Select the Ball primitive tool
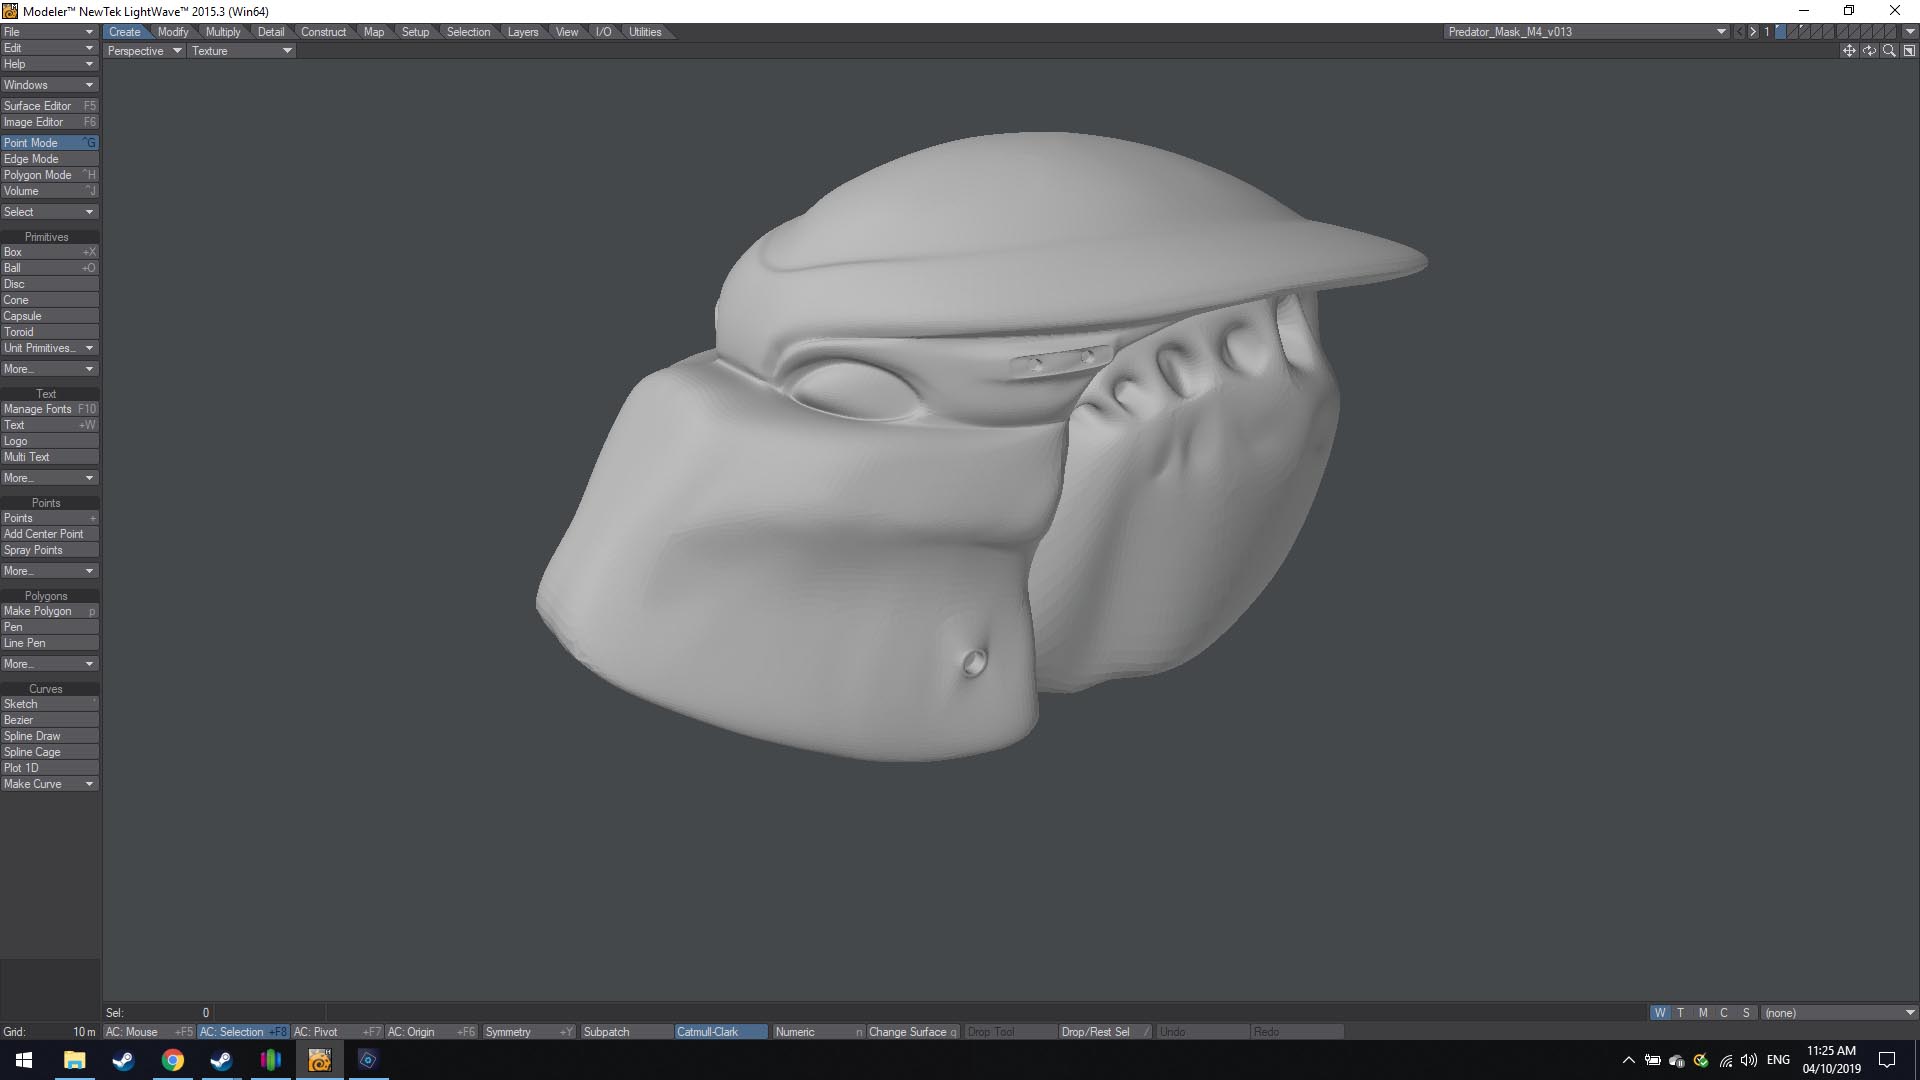The width and height of the screenshot is (1920, 1080). [49, 268]
